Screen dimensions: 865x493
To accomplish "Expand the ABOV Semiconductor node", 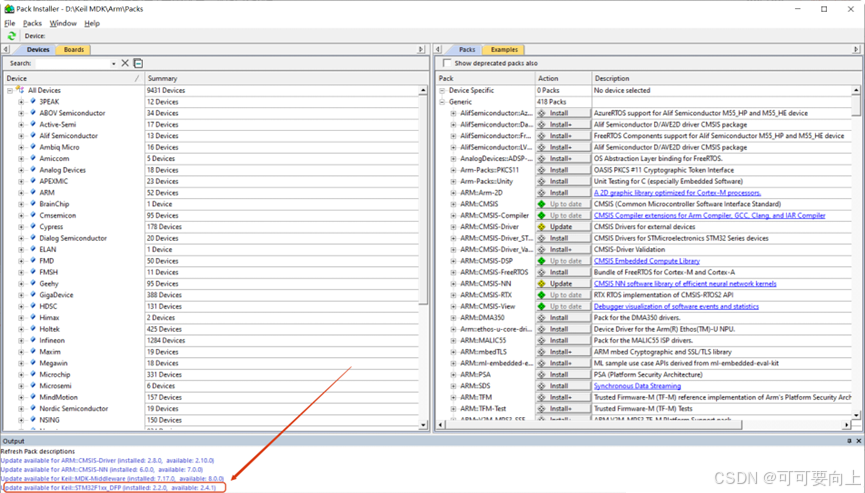I will (x=21, y=113).
